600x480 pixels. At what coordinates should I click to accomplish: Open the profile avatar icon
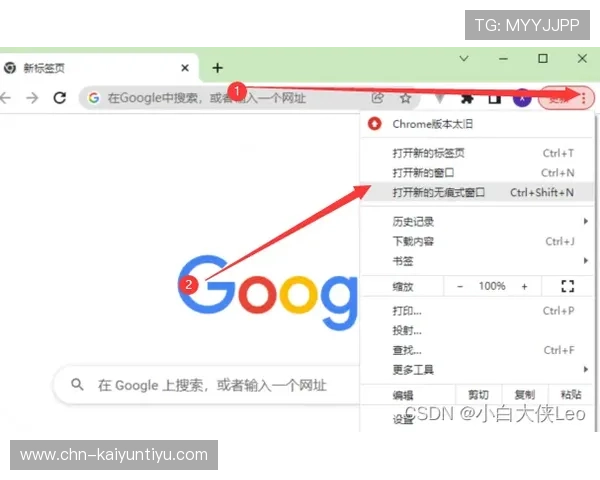pos(522,98)
